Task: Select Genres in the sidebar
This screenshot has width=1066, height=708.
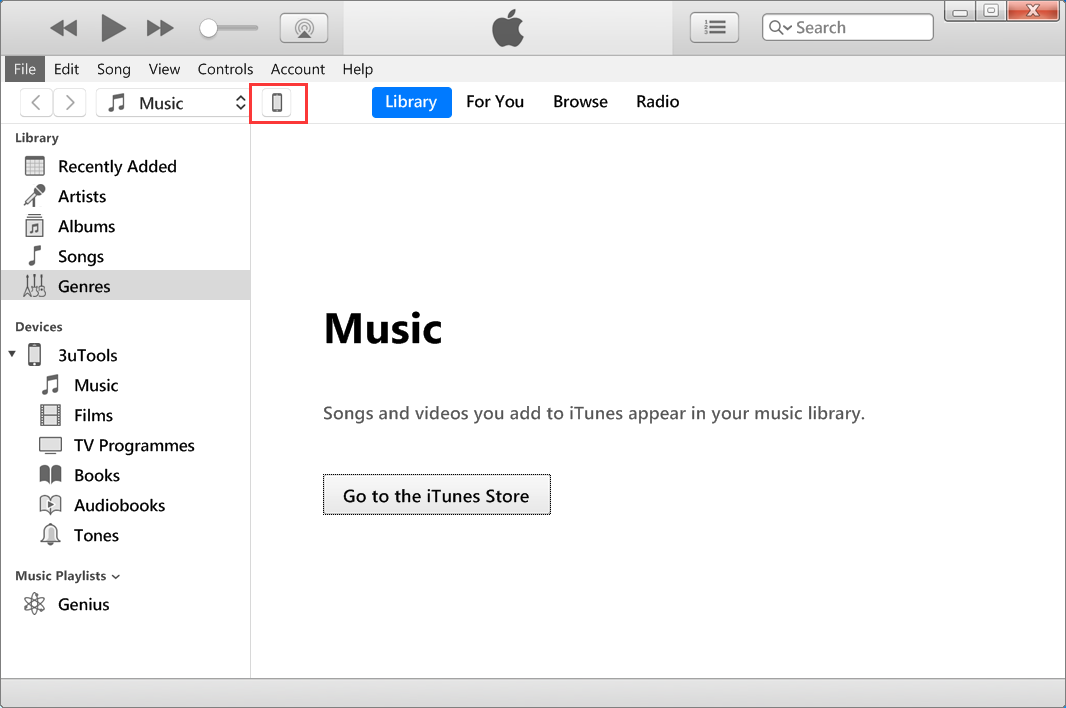Action: (x=126, y=286)
